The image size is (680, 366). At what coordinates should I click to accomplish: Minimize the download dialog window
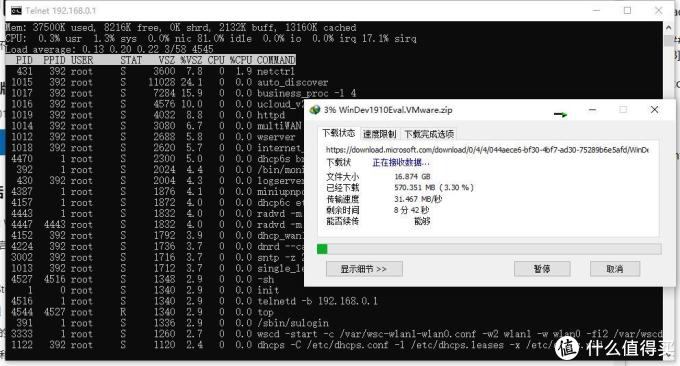tap(592, 110)
